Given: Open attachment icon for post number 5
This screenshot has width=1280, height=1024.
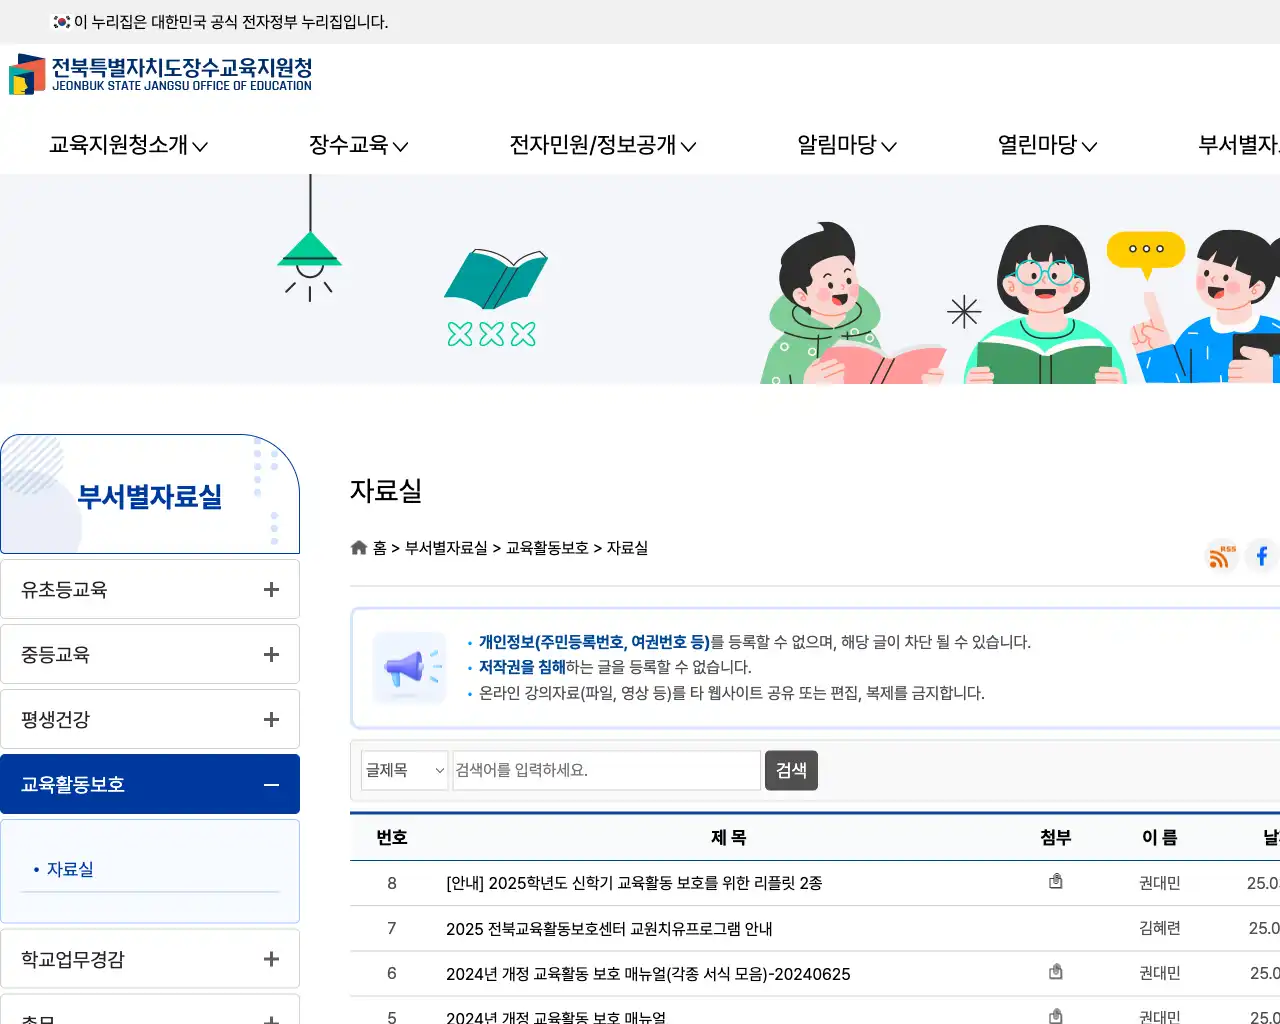Looking at the screenshot, I should (x=1055, y=1015).
